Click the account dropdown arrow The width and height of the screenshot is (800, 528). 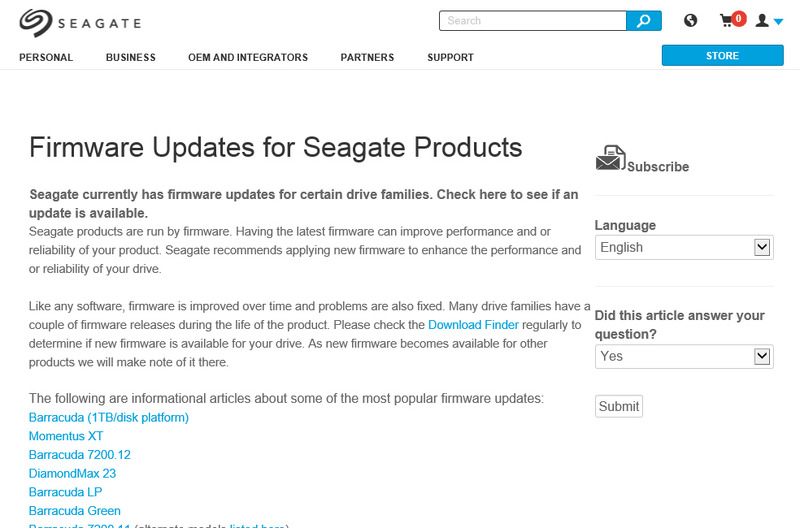pos(778,22)
